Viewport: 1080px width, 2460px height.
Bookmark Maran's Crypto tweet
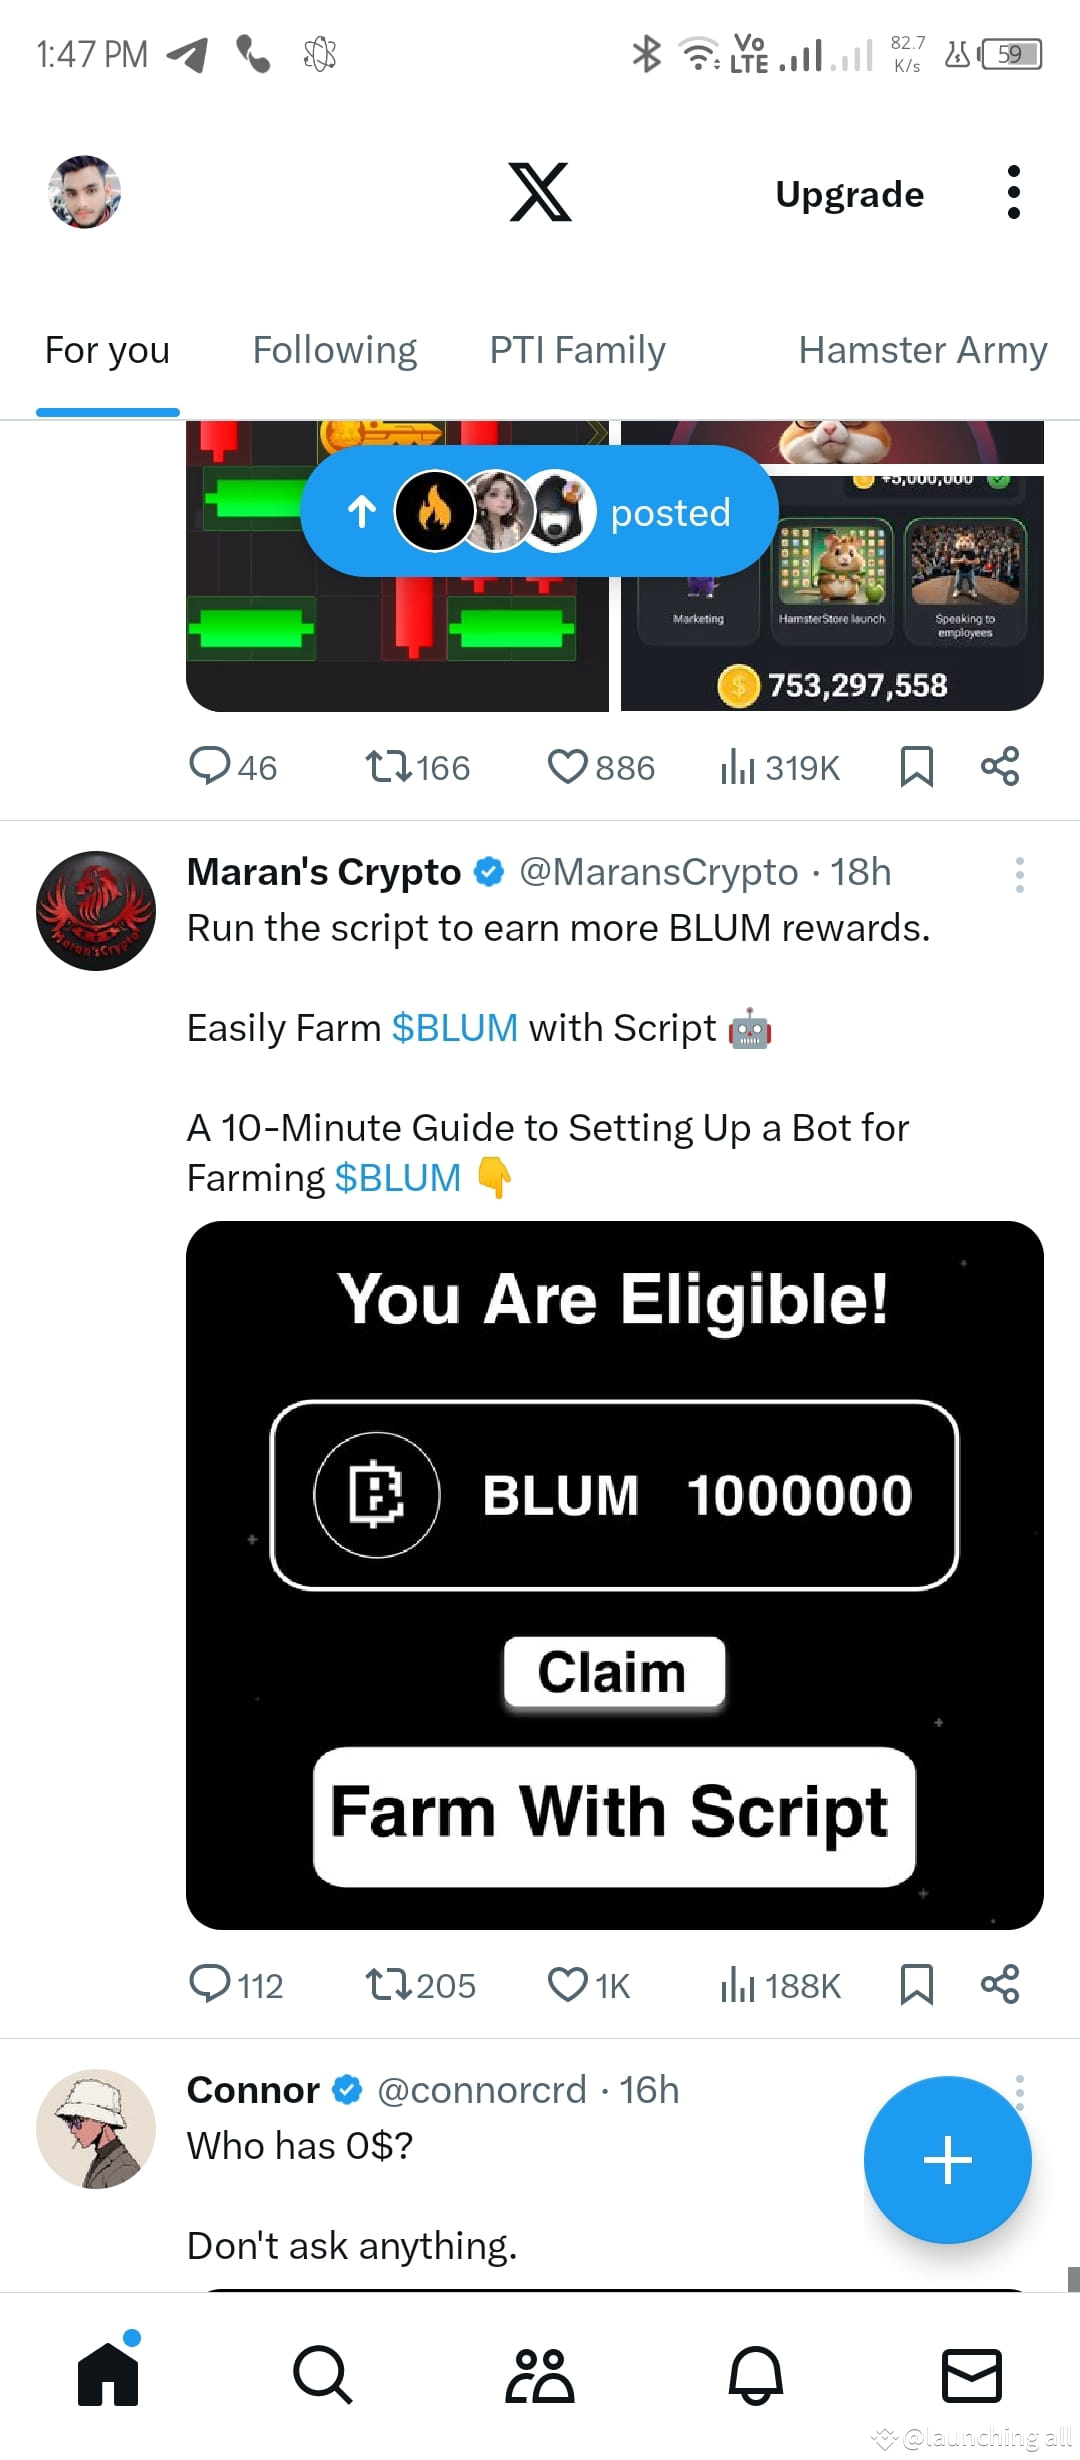918,1985
